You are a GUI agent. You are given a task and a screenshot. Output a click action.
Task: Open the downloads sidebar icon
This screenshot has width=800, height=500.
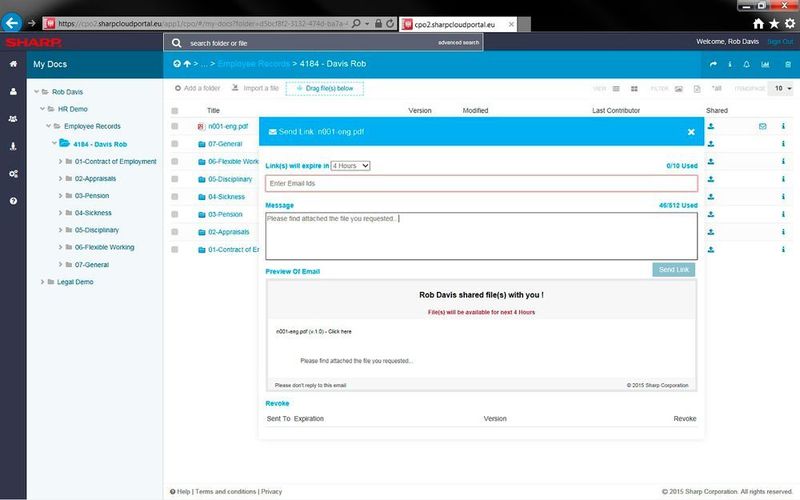pos(13,146)
